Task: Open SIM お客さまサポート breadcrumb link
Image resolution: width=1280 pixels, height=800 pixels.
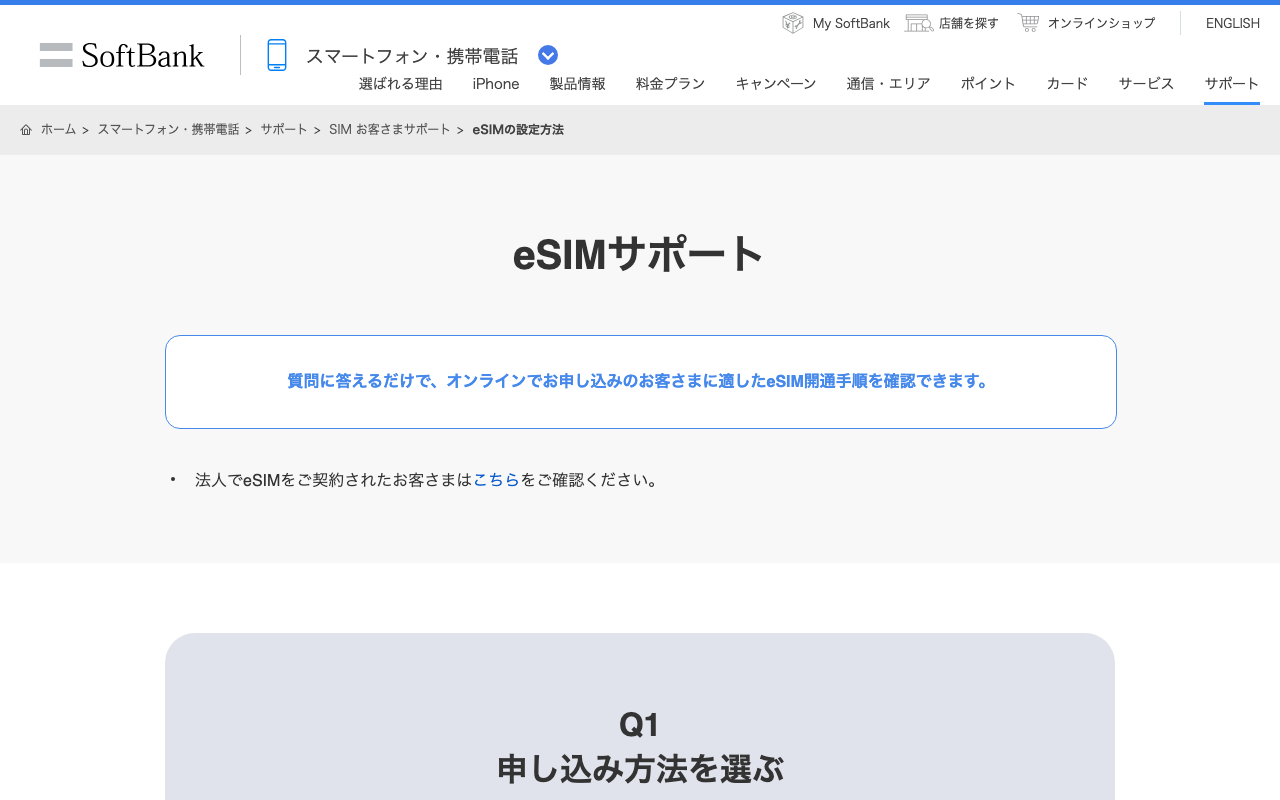Action: coord(390,130)
